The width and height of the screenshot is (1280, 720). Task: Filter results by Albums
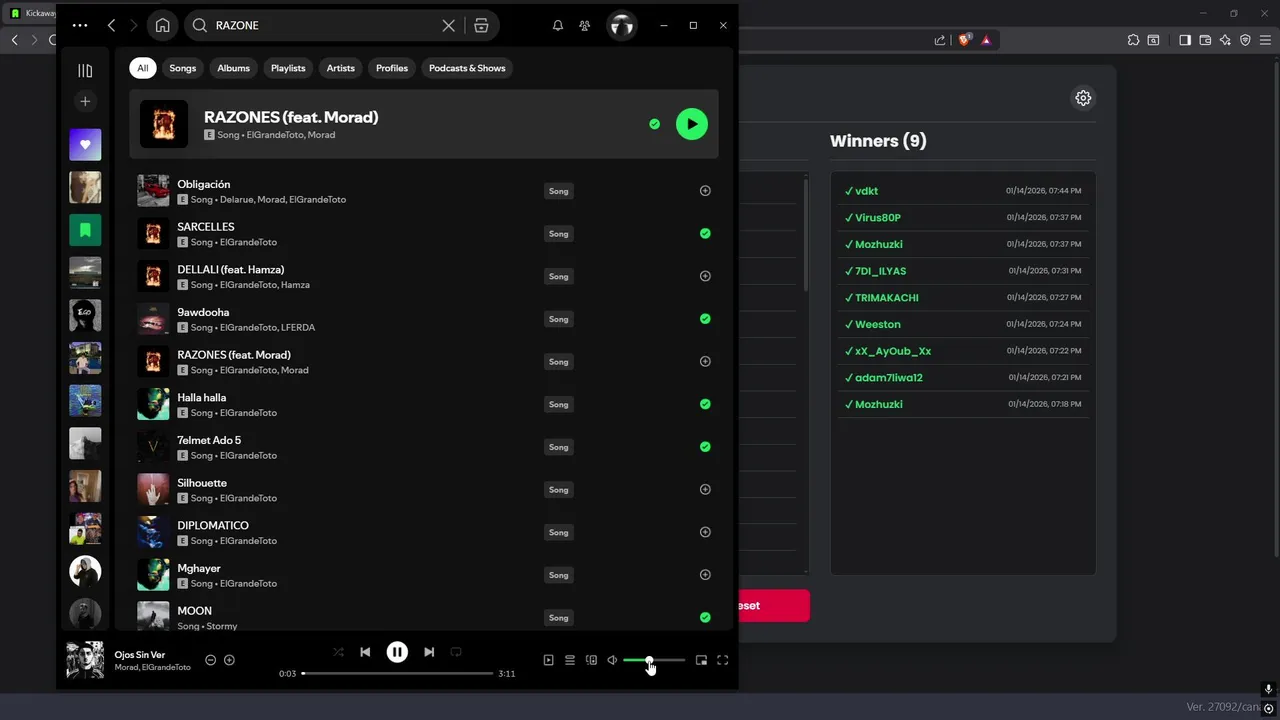[233, 68]
